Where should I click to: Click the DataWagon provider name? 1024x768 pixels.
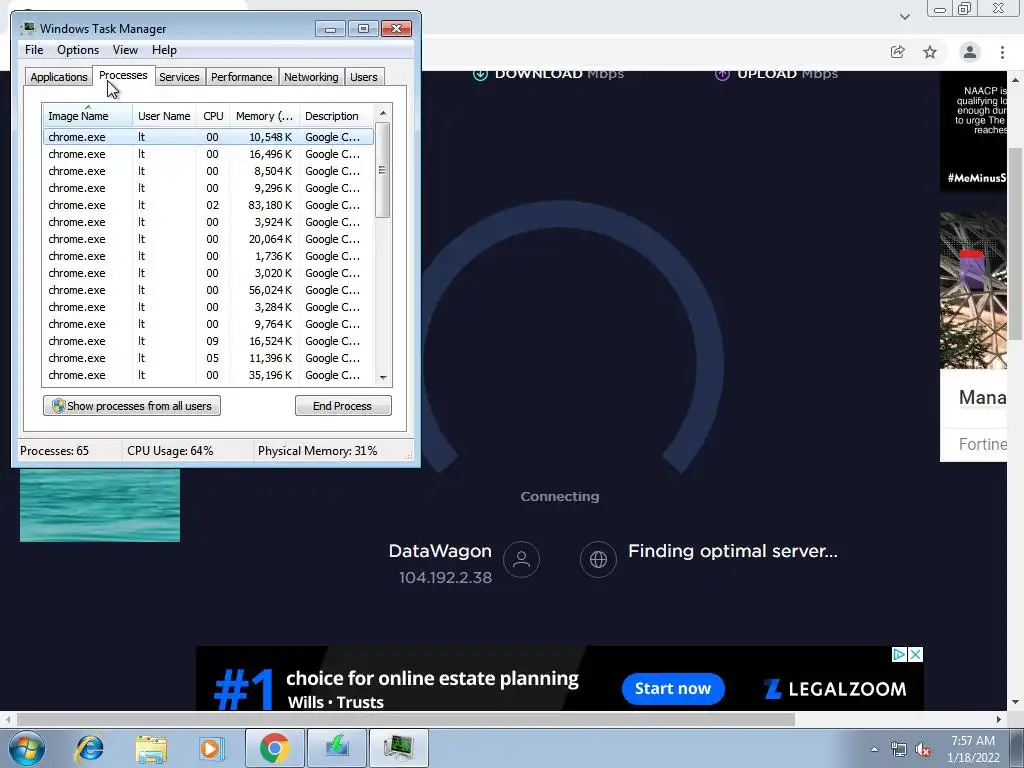(440, 551)
